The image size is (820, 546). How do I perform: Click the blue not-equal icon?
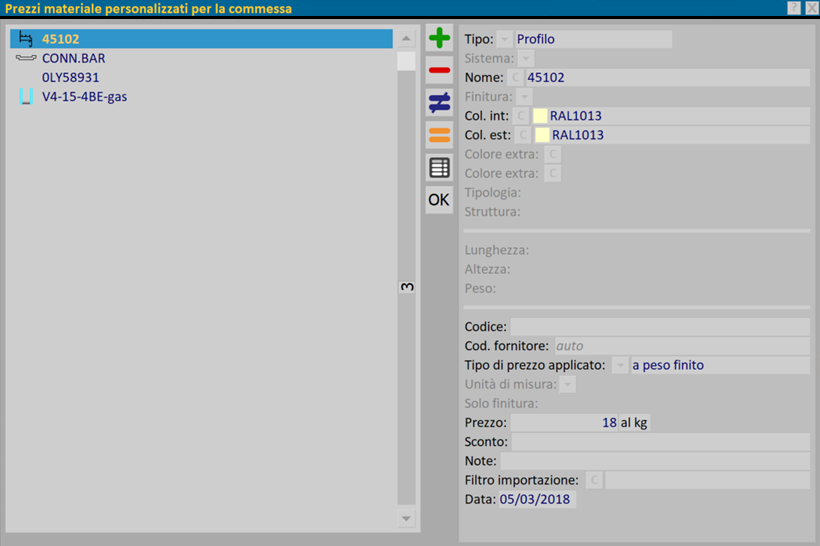pyautogui.click(x=439, y=102)
